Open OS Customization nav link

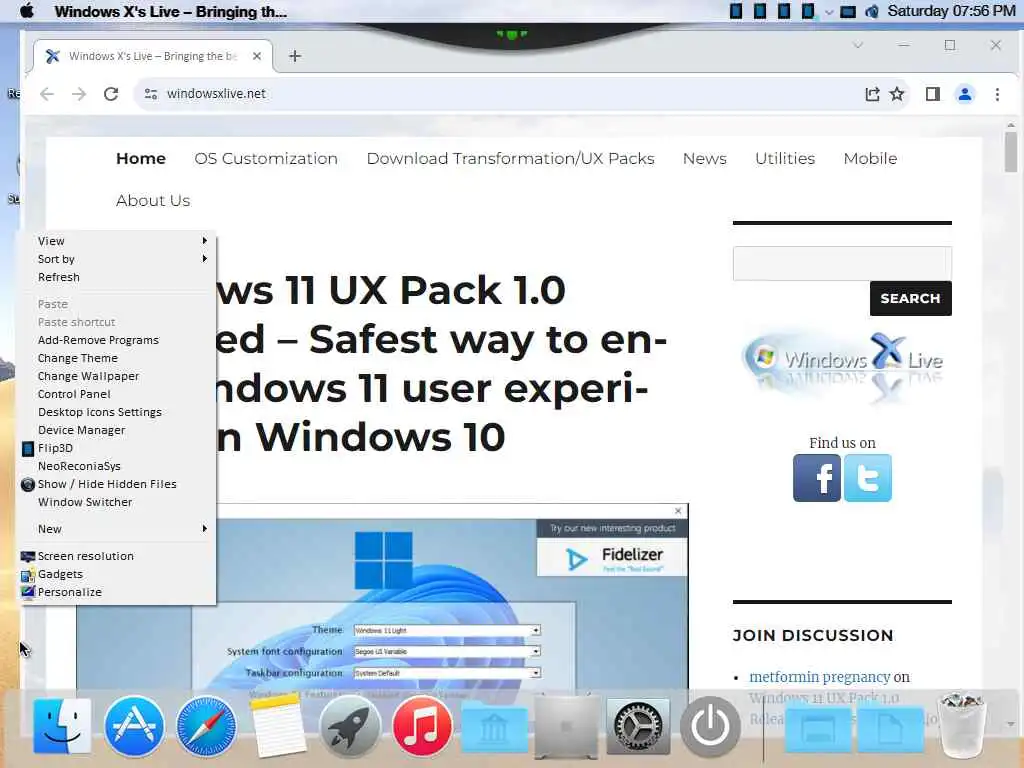[x=266, y=159]
